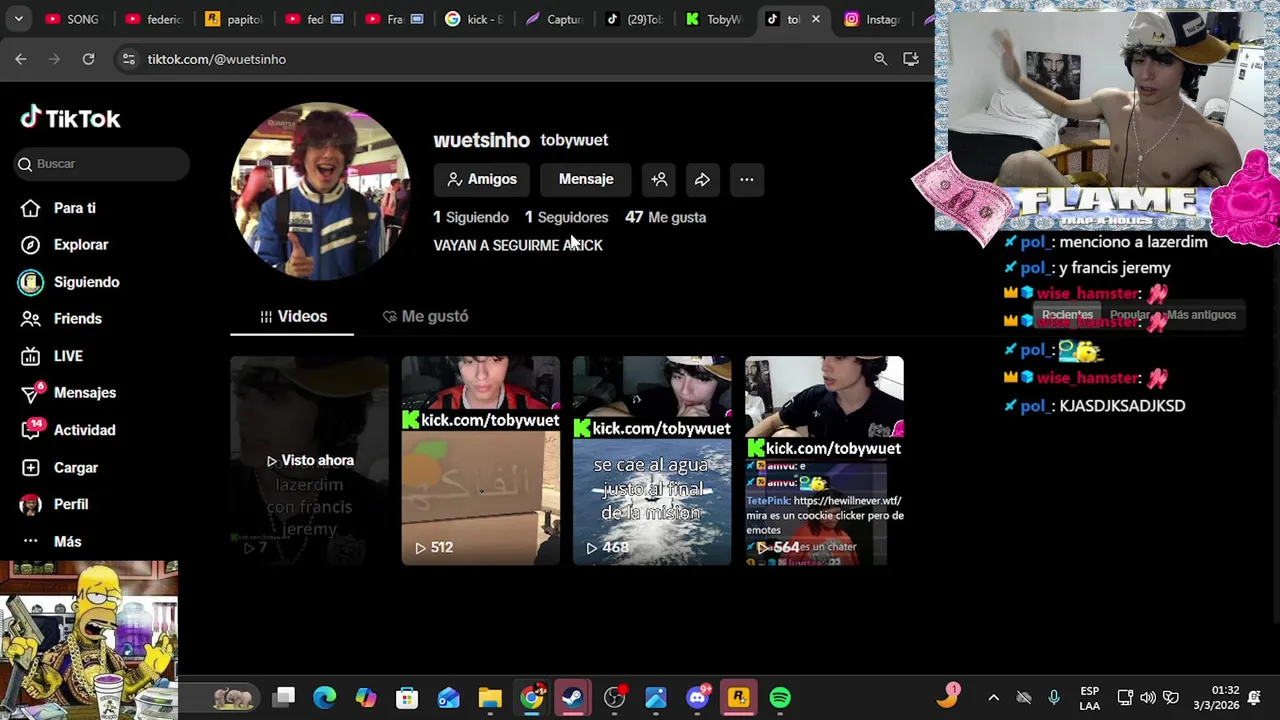Switch to the Instagram tab
Image resolution: width=1280 pixels, height=720 pixels.
click(873, 19)
